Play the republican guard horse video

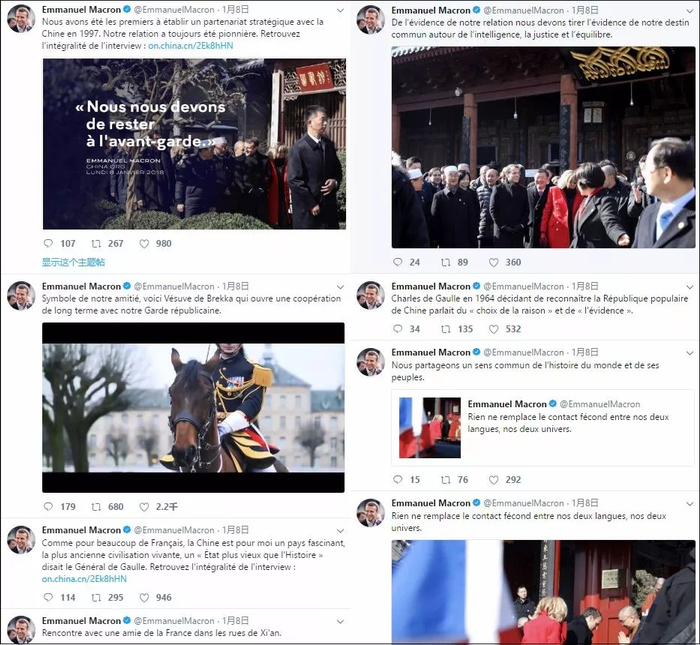pyautogui.click(x=193, y=408)
